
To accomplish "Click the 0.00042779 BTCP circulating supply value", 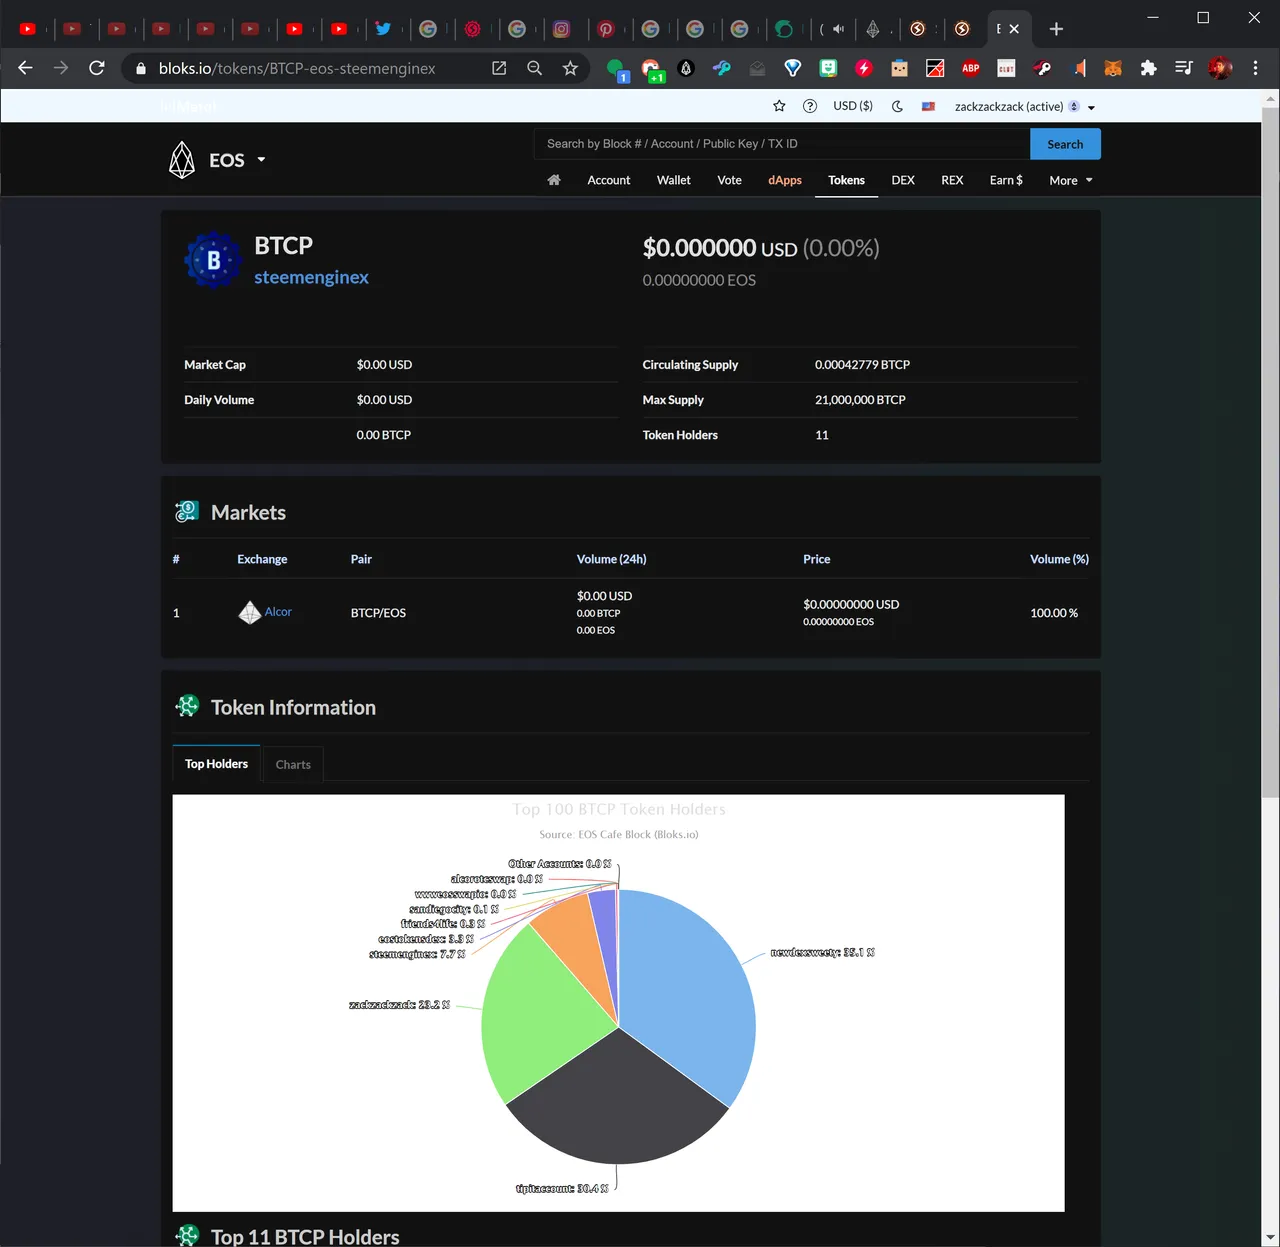I will tap(862, 365).
